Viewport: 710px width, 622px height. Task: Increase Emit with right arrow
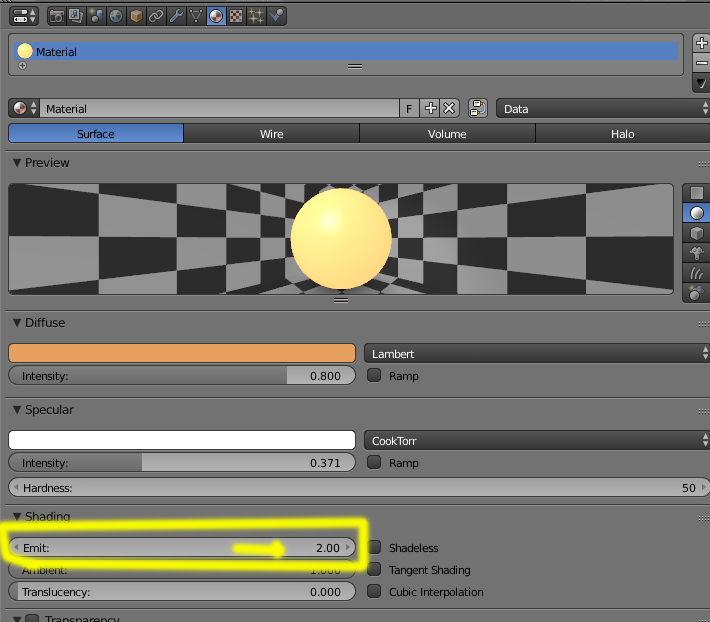pyautogui.click(x=348, y=547)
